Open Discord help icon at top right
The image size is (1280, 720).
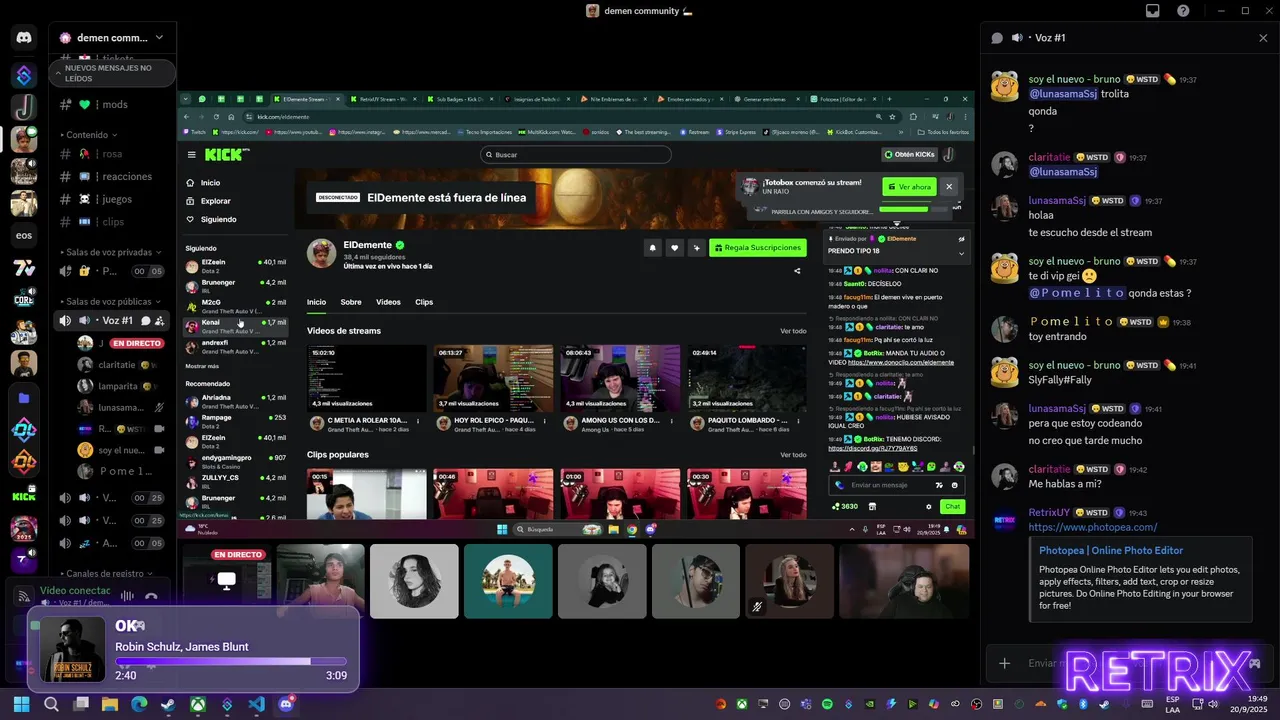click(1183, 11)
